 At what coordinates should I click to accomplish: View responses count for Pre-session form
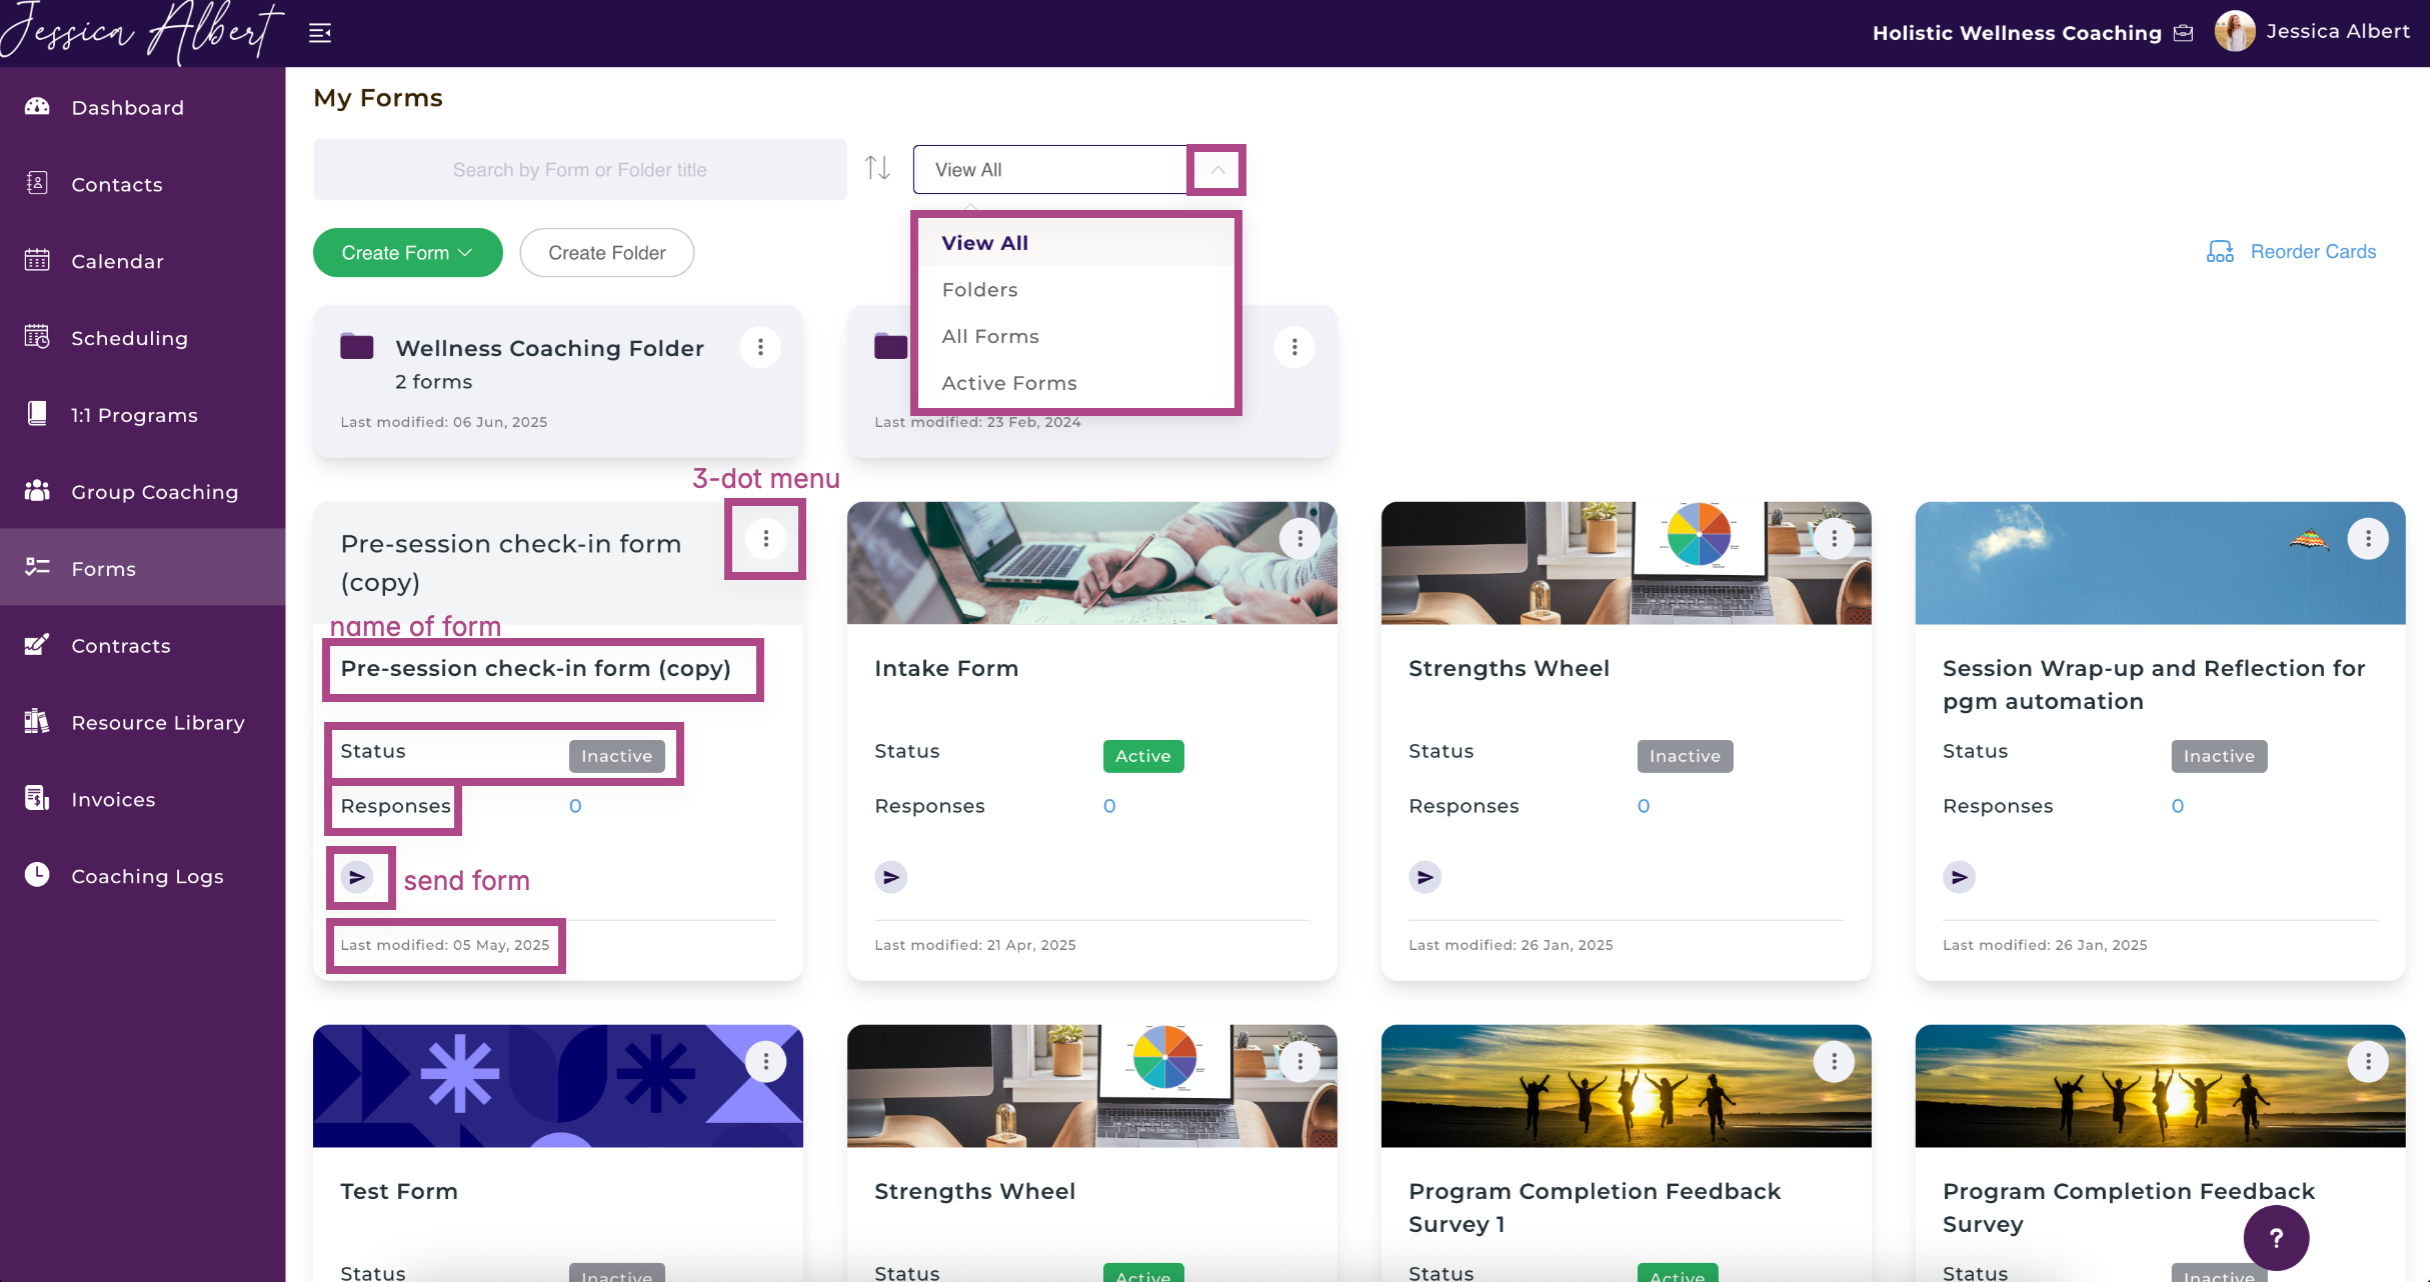(575, 806)
